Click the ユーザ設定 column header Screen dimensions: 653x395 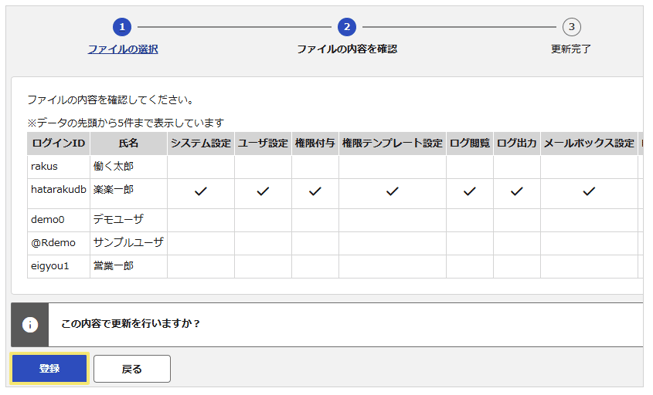tap(263, 143)
